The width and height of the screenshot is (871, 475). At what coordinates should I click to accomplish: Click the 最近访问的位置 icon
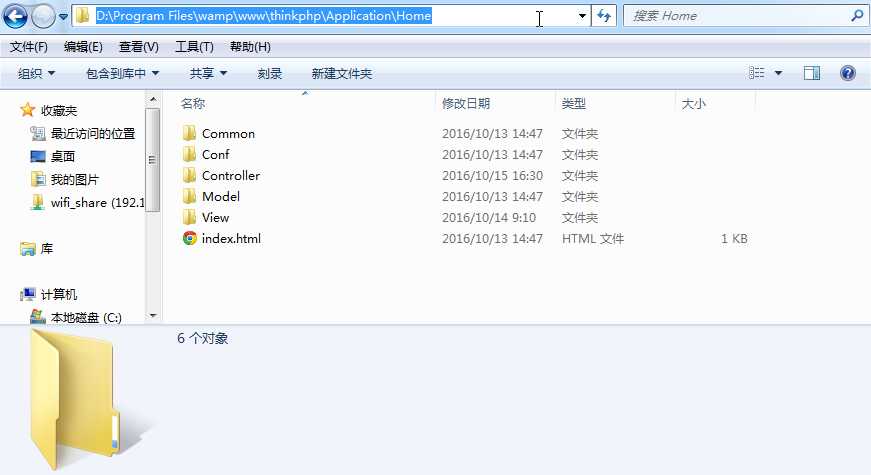[37, 133]
